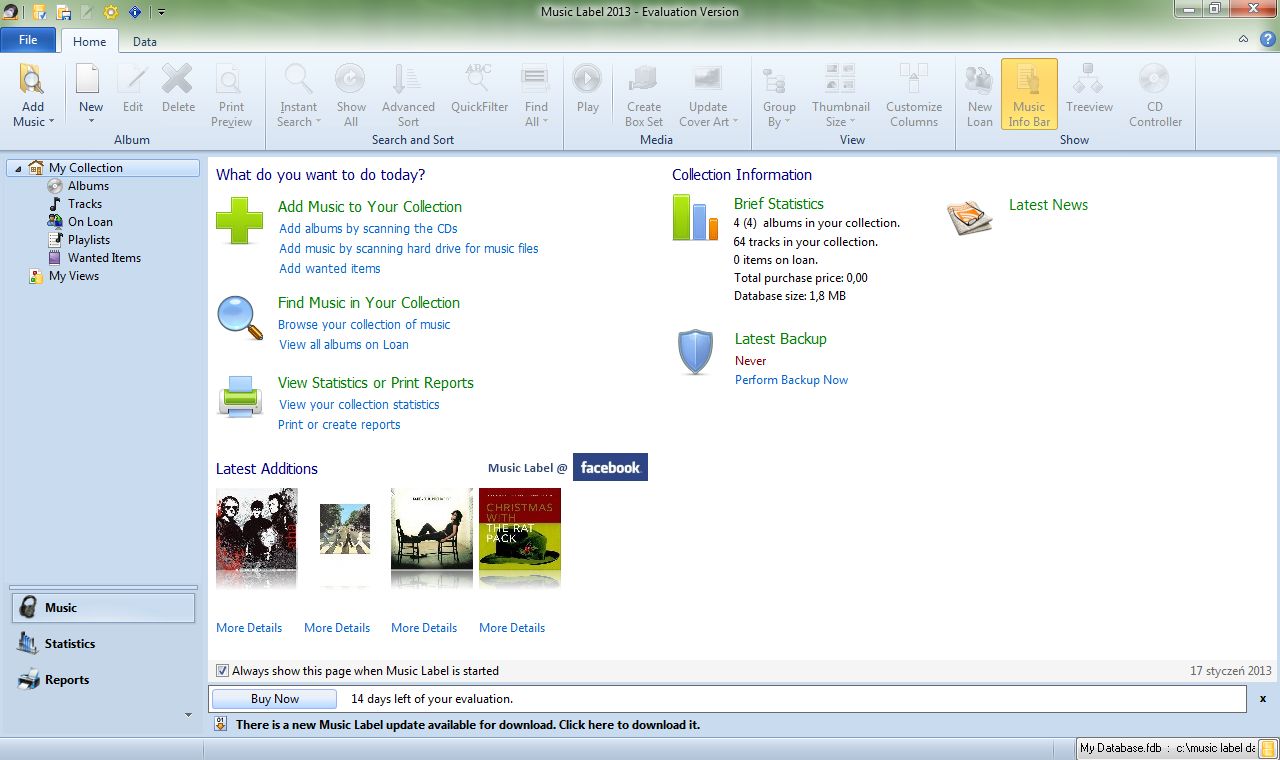Open the Update Cover Art dropdown arrow
Viewport: 1280px width, 760px height.
pos(735,122)
